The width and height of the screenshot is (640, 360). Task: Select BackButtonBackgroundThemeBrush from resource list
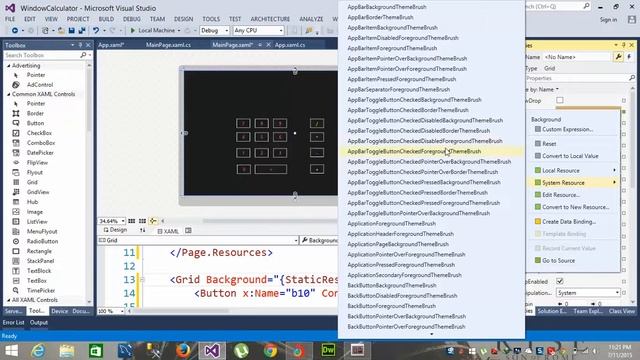[392, 285]
